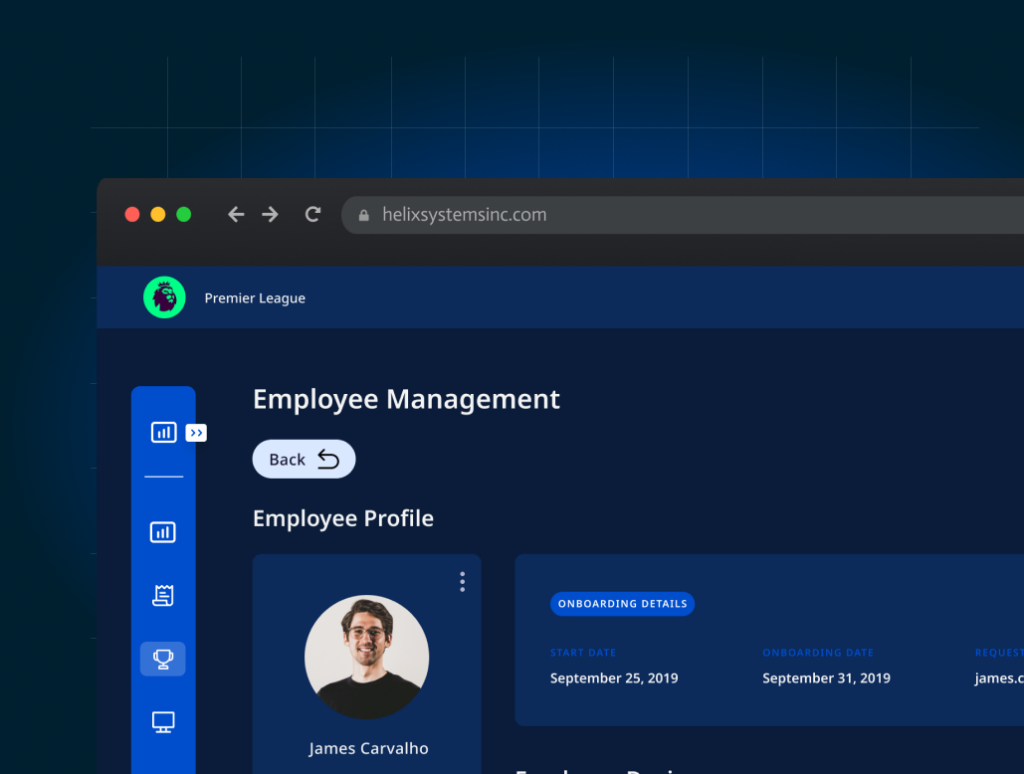
Task: Click the START DATE label
Action: click(583, 653)
